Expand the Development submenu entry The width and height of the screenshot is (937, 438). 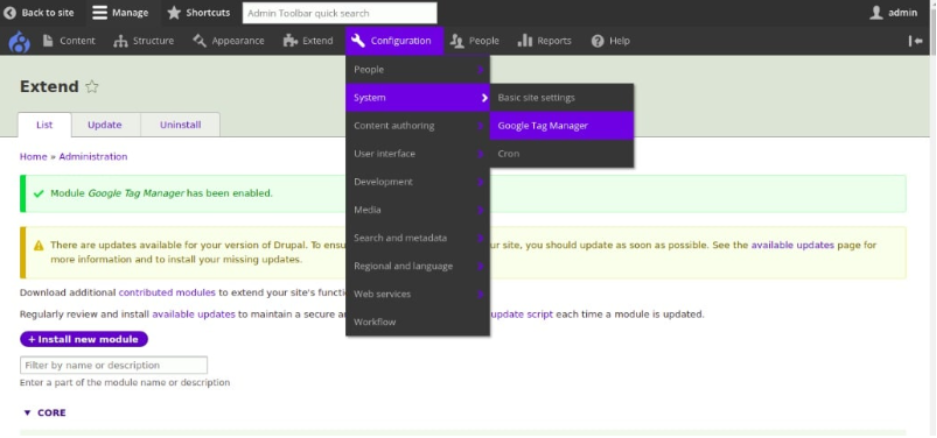tap(417, 182)
